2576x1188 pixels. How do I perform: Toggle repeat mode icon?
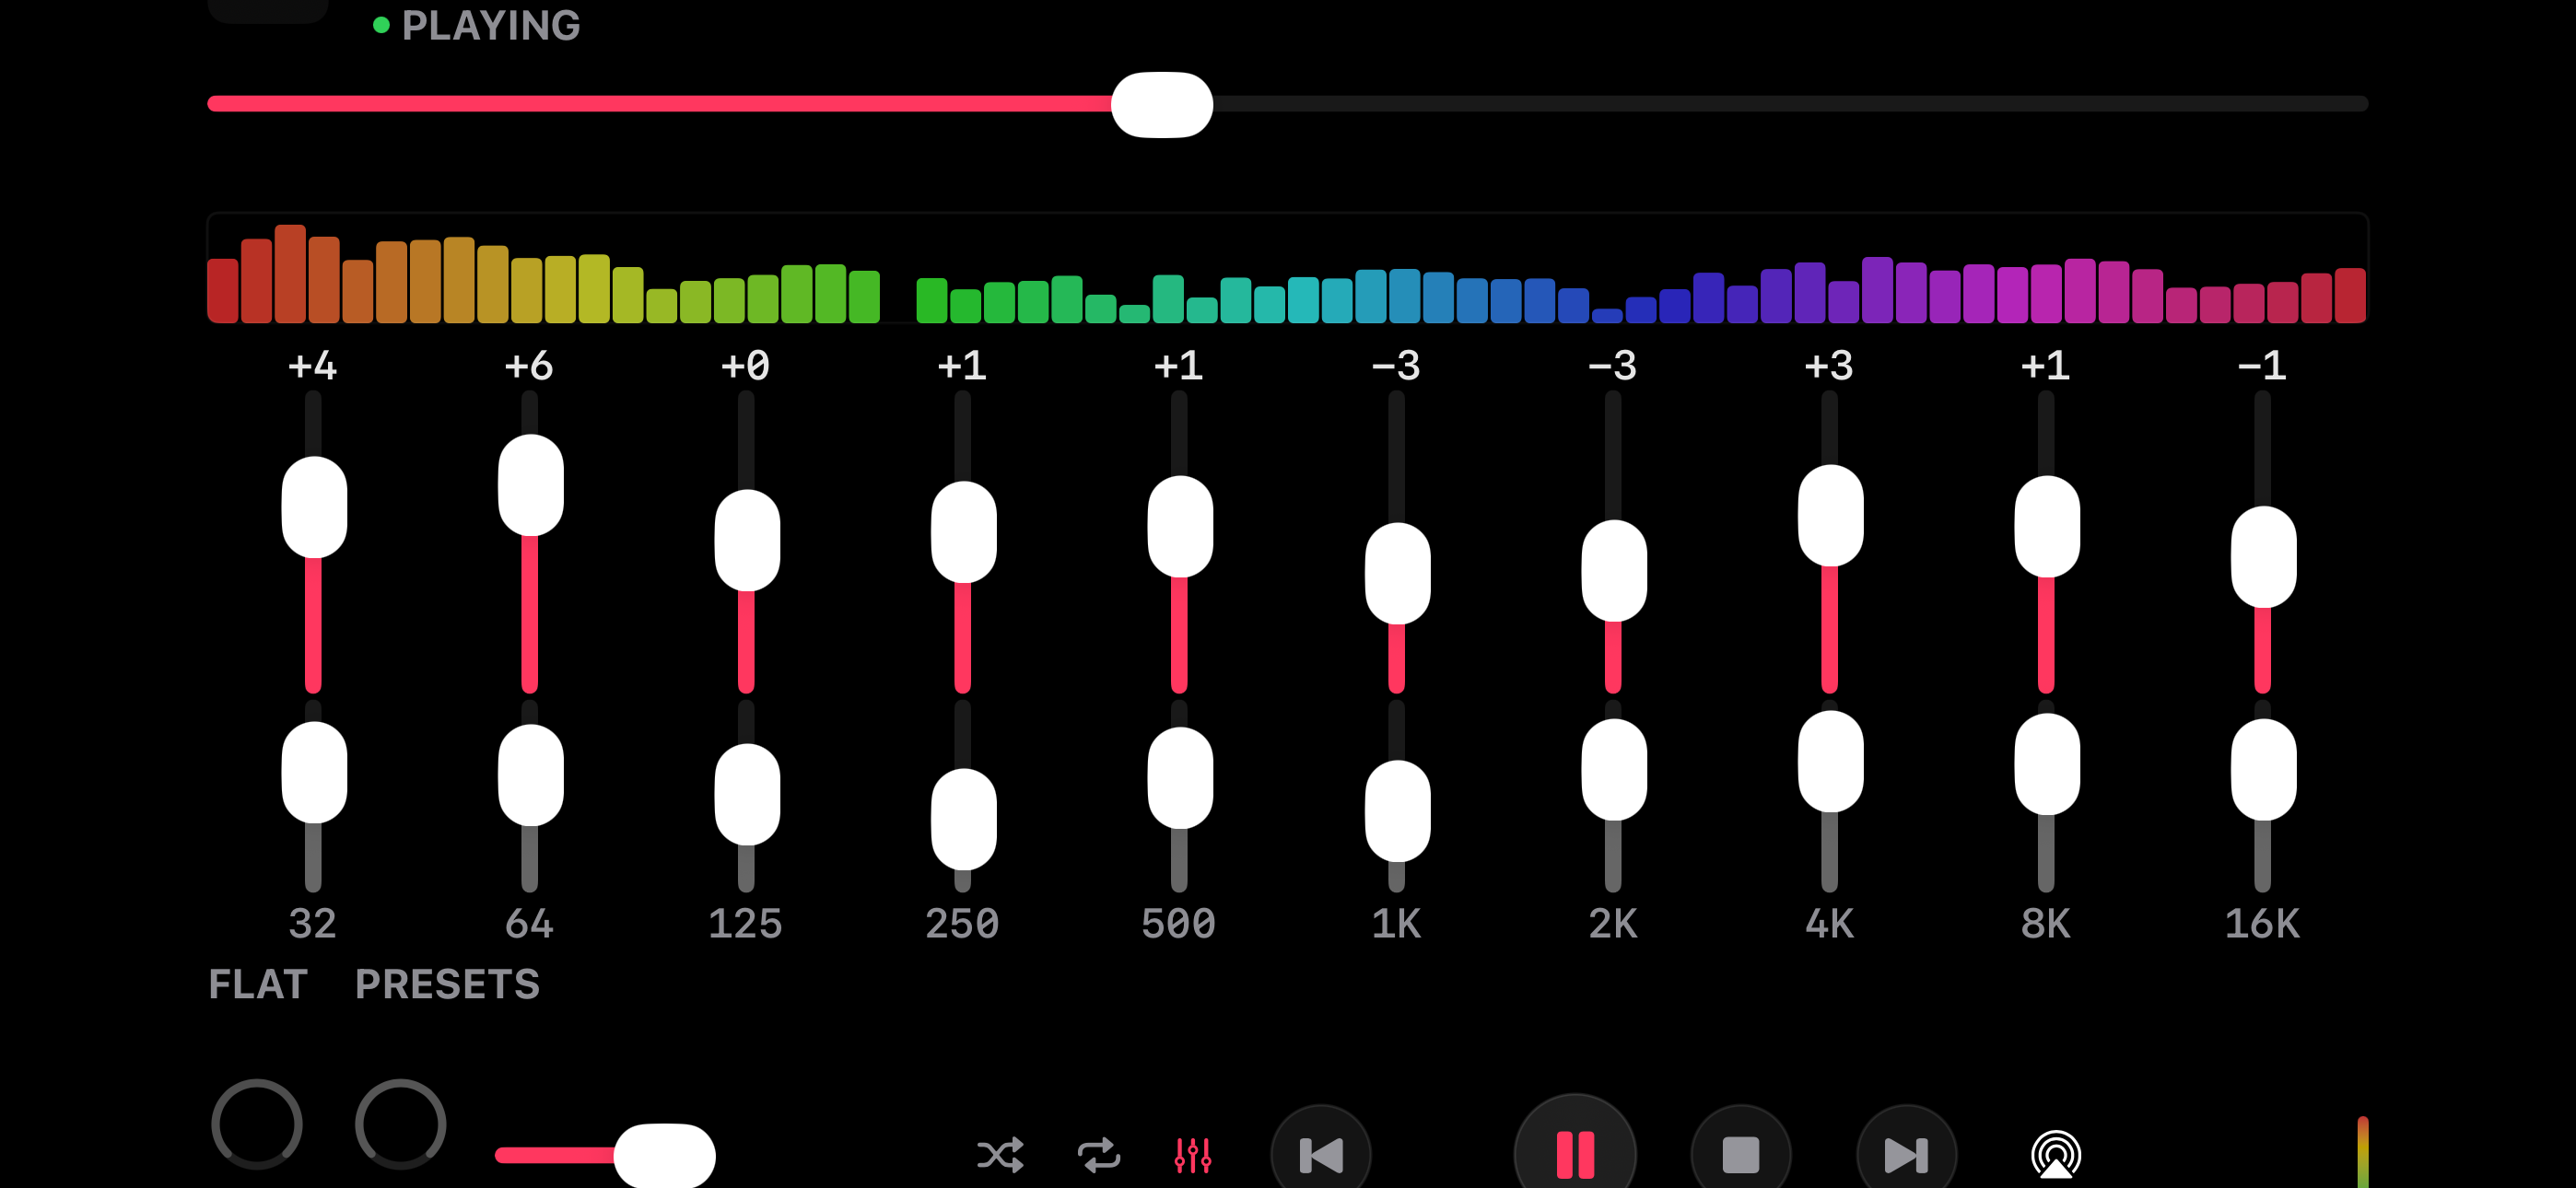1098,1155
